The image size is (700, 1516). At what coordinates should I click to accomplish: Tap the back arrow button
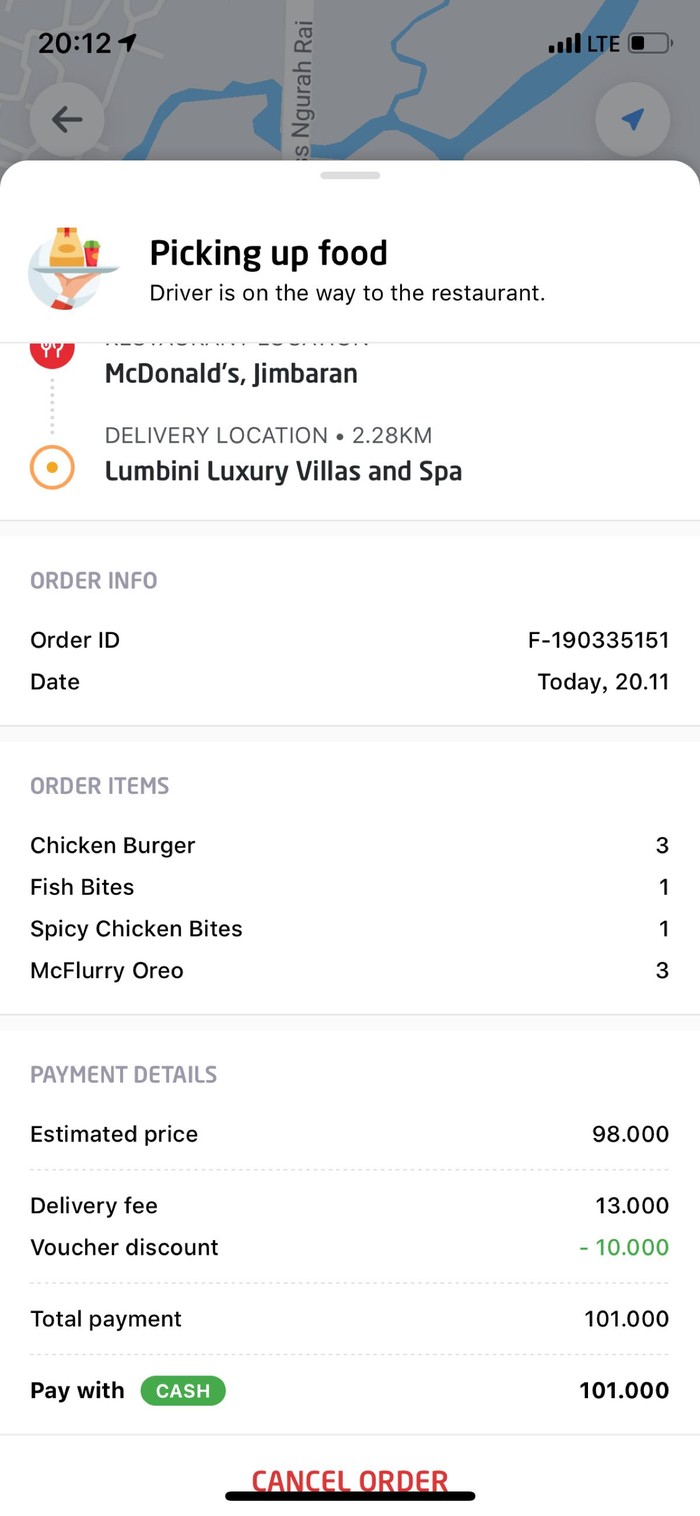tap(67, 120)
